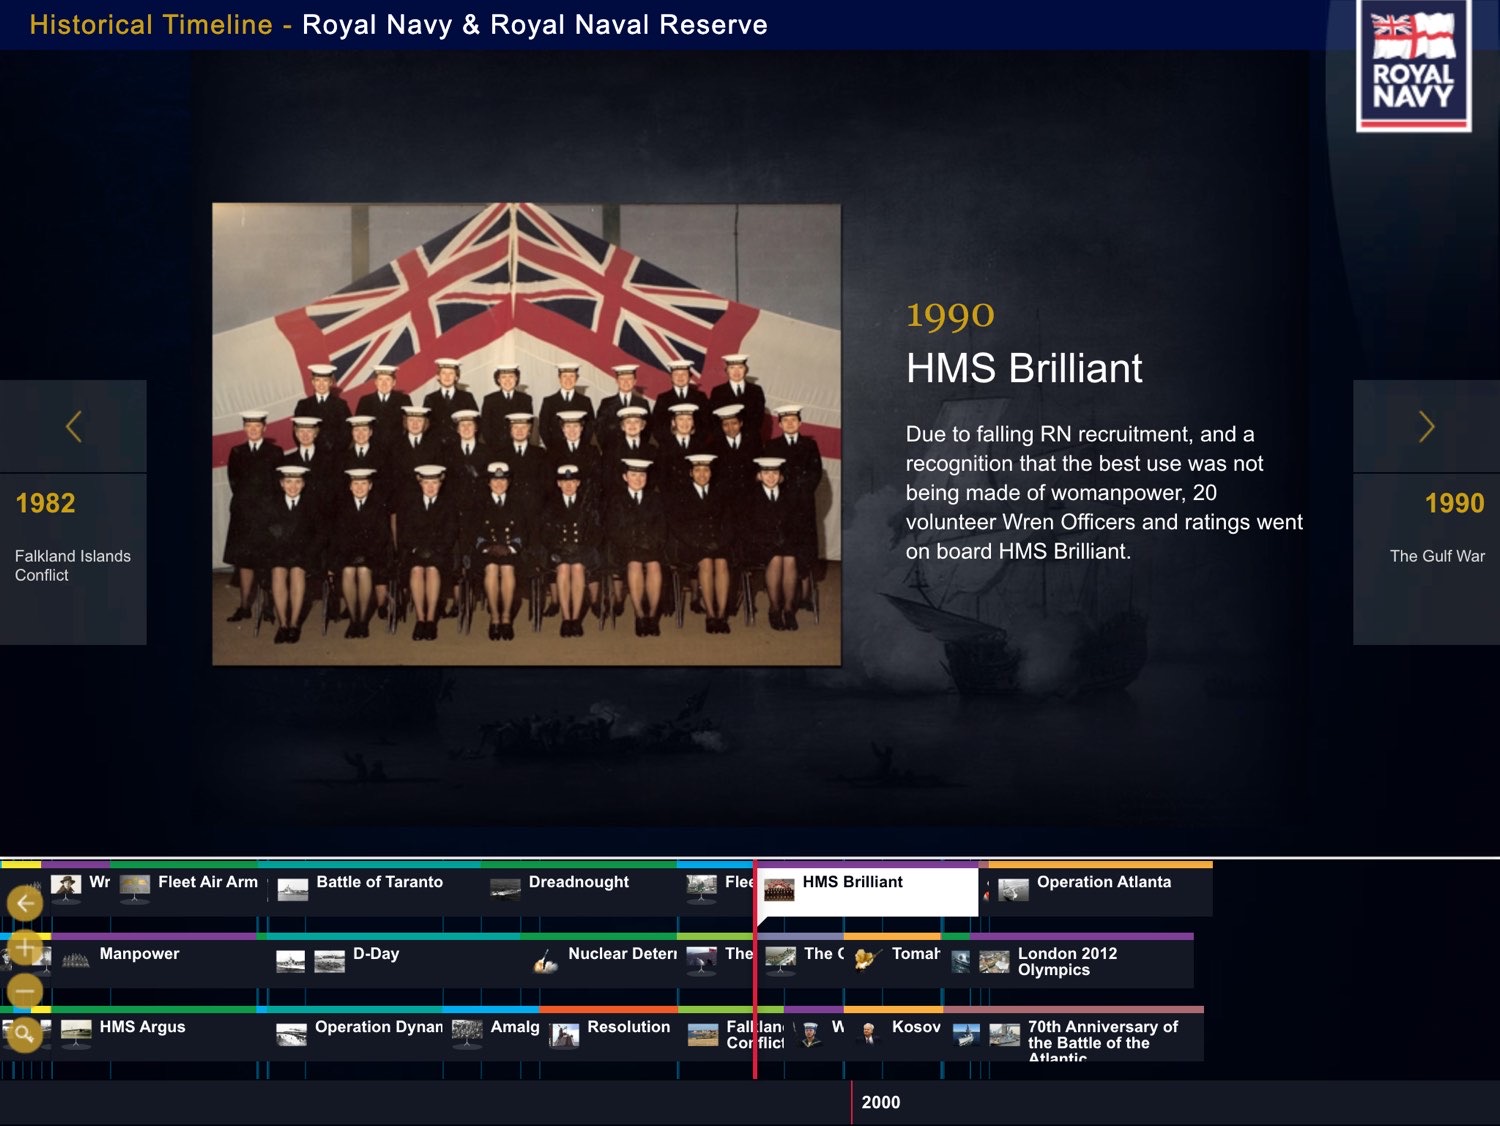Click the 2000 year marker on timeline
1500x1126 pixels.
point(880,1102)
